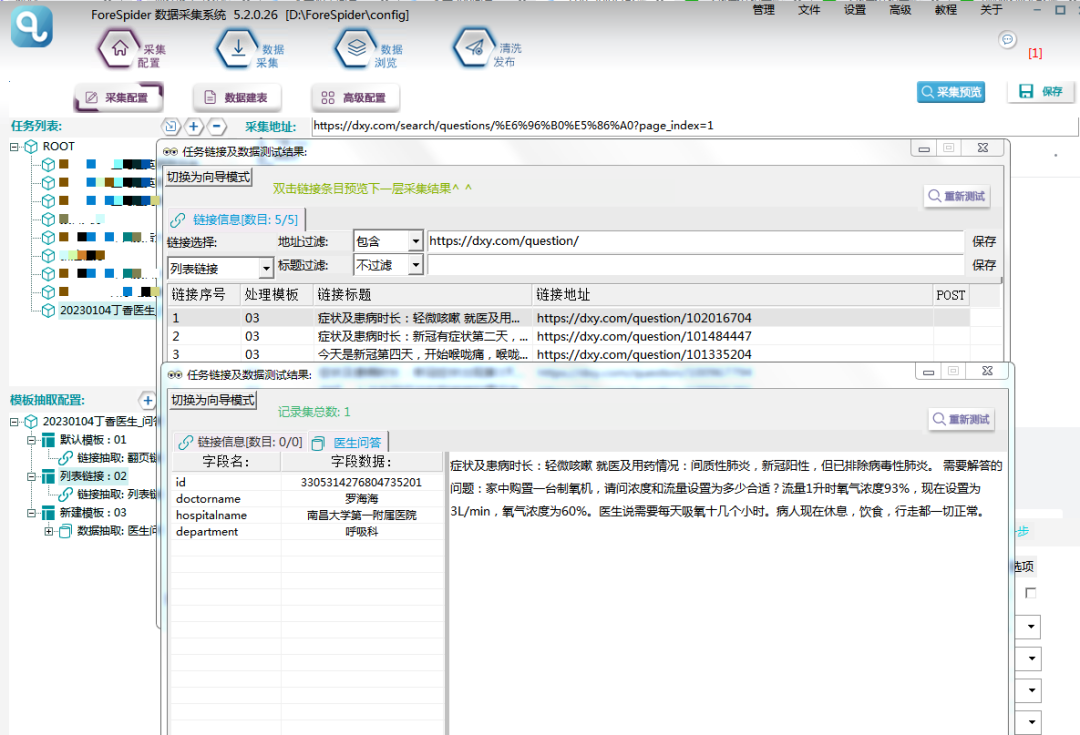Switch to the 采集配置 sub-tab
This screenshot has width=1080, height=735.
[118, 98]
